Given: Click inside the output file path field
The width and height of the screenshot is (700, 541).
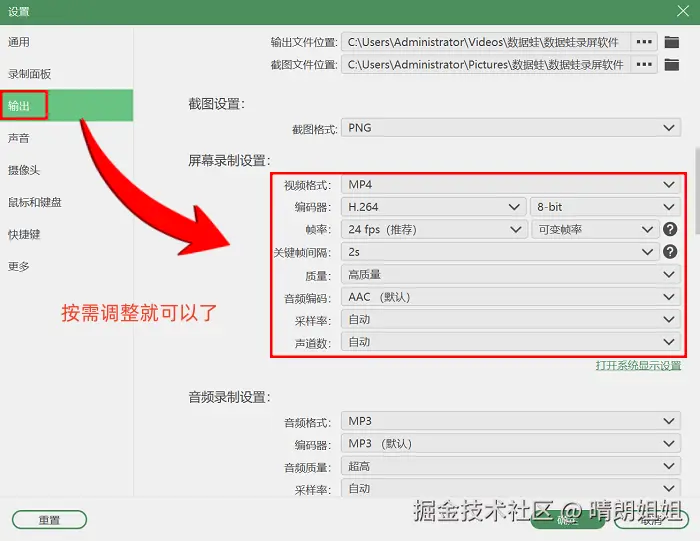Looking at the screenshot, I should (486, 42).
